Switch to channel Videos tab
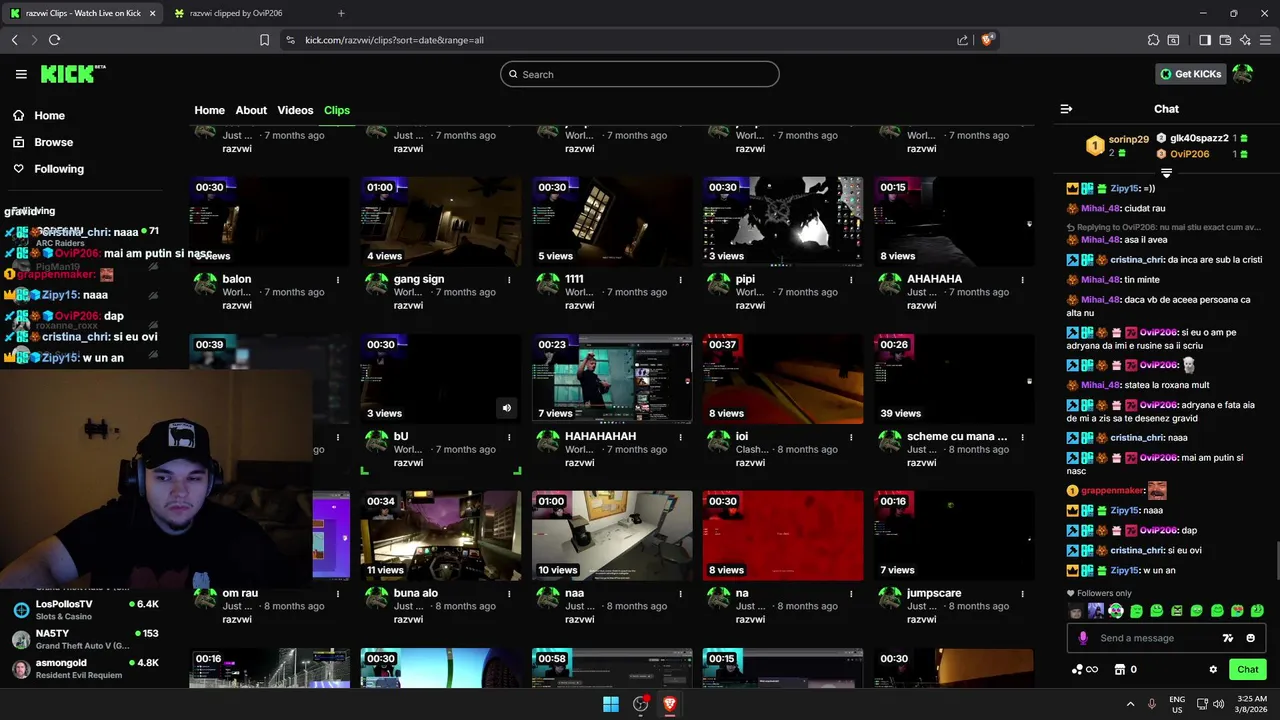 (x=295, y=110)
